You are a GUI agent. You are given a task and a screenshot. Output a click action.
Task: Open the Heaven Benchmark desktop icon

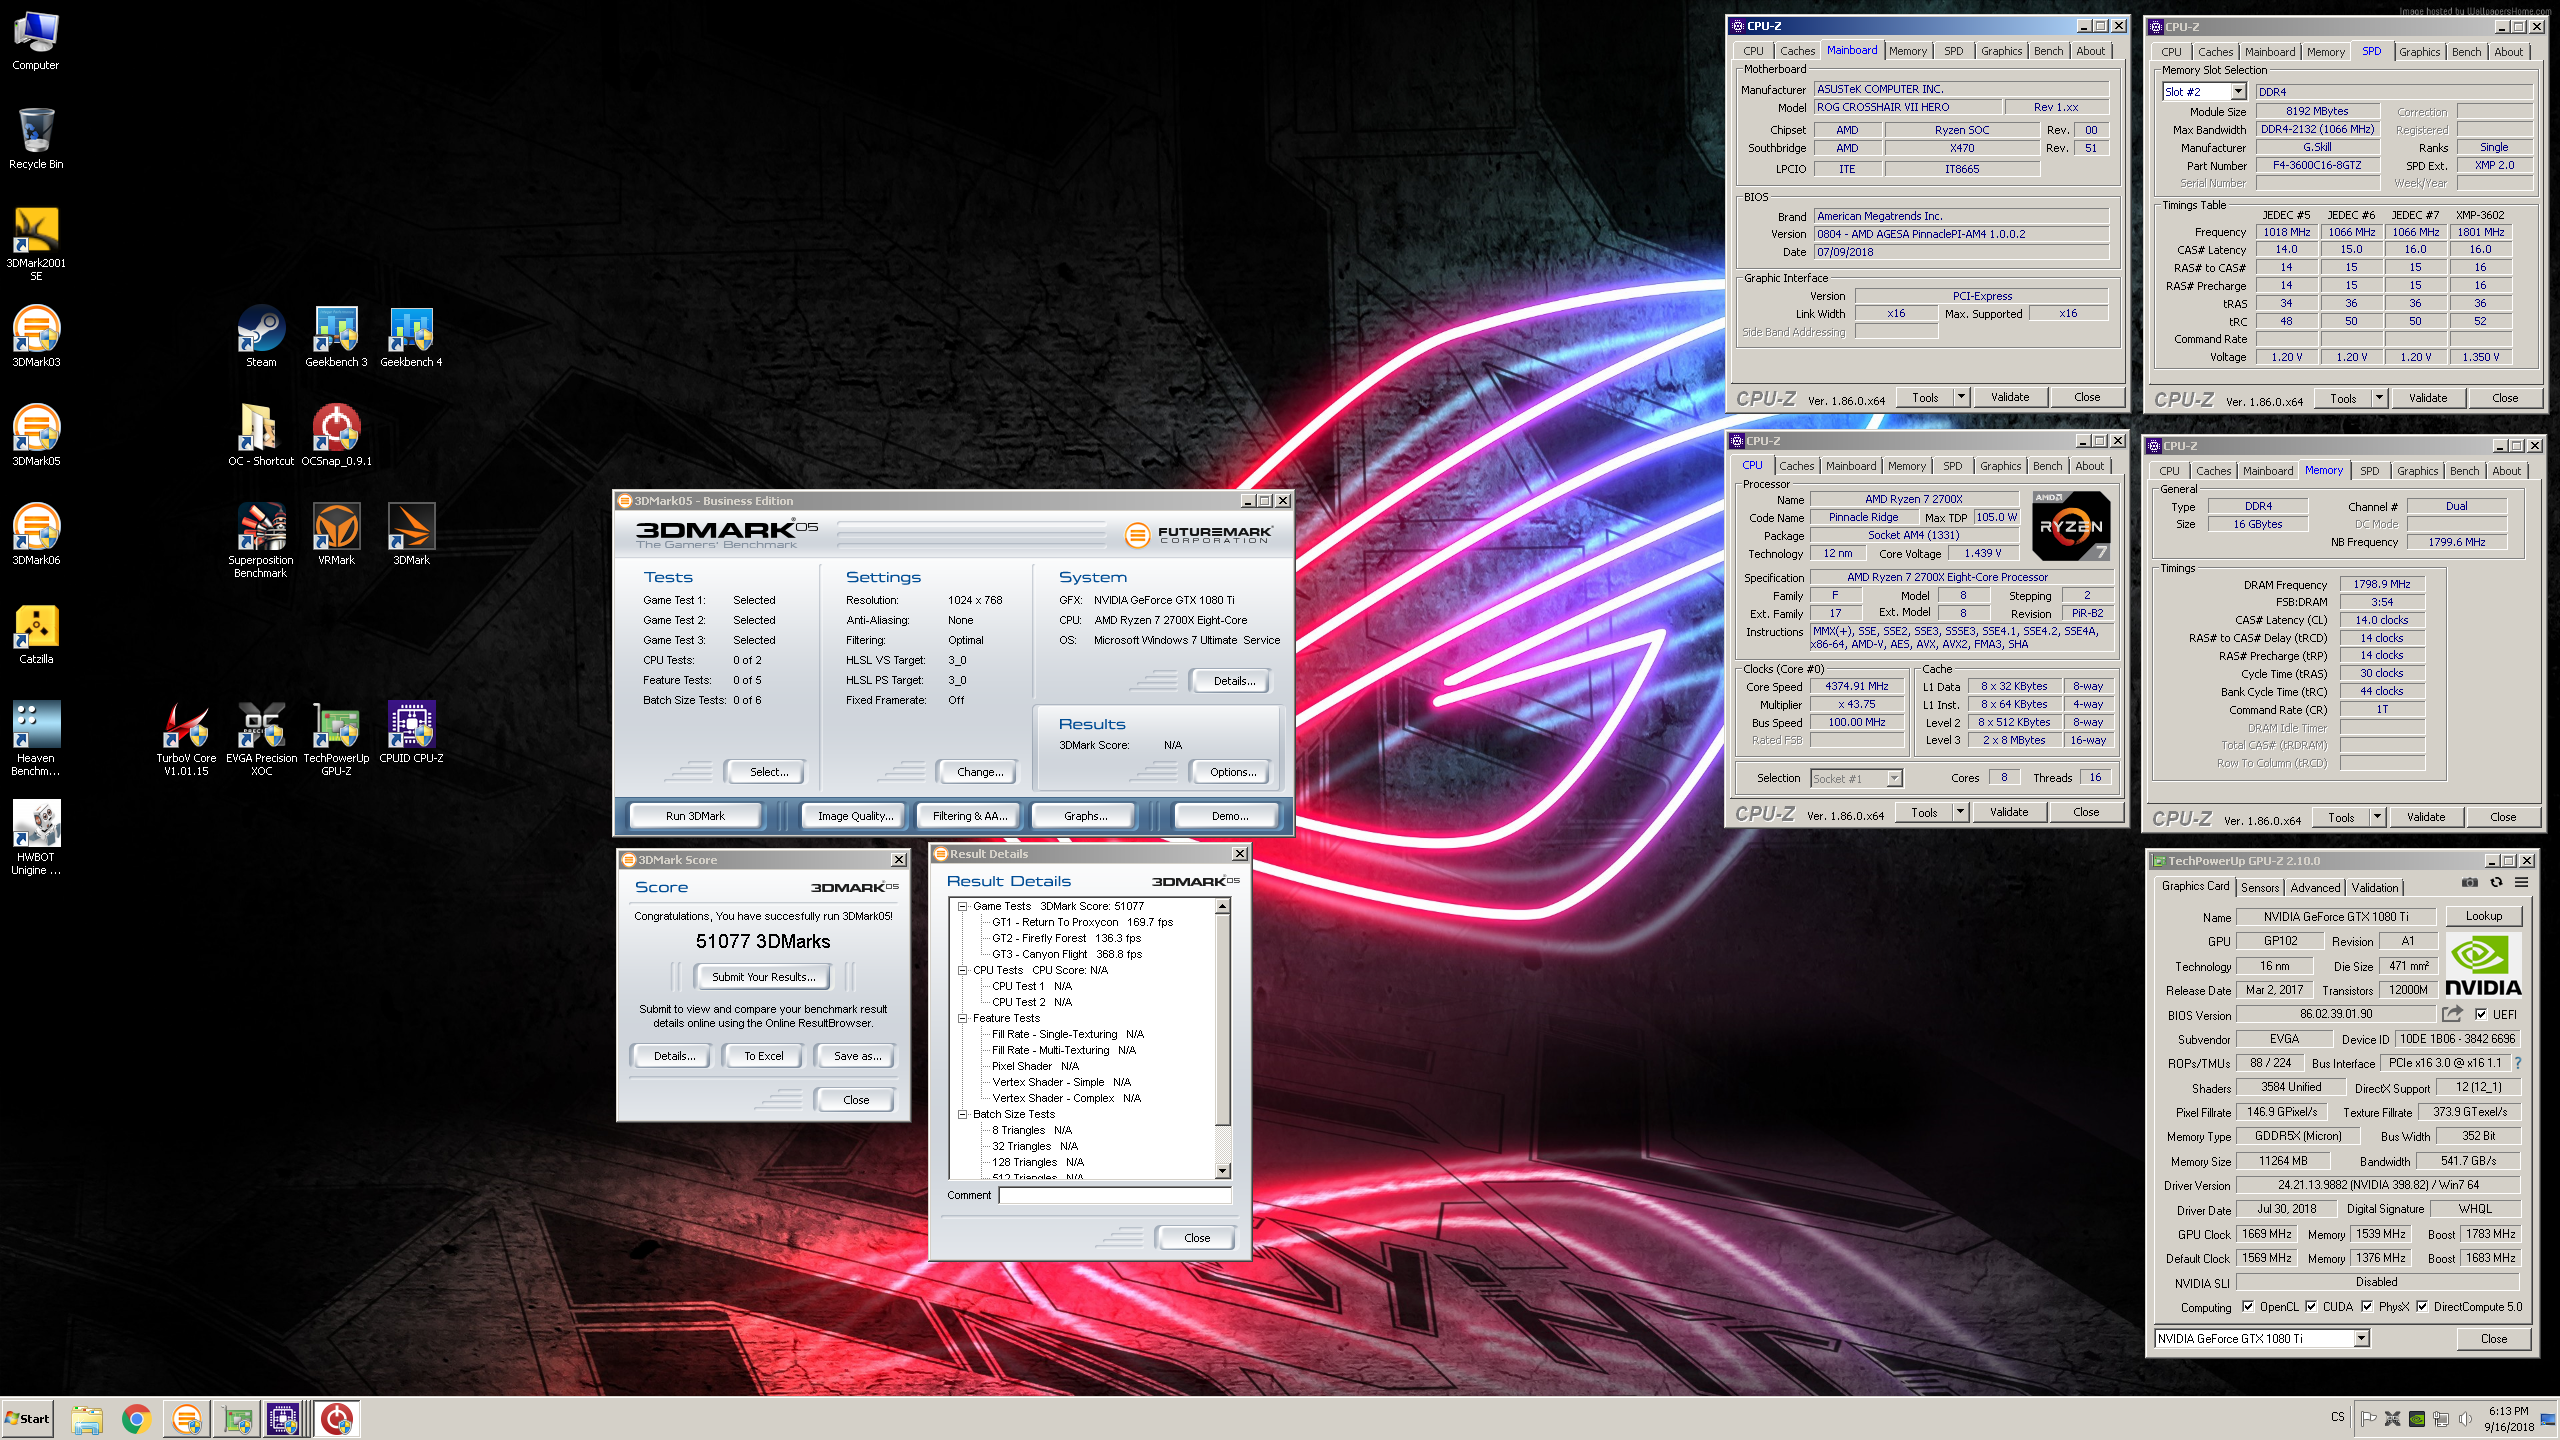tap(36, 739)
